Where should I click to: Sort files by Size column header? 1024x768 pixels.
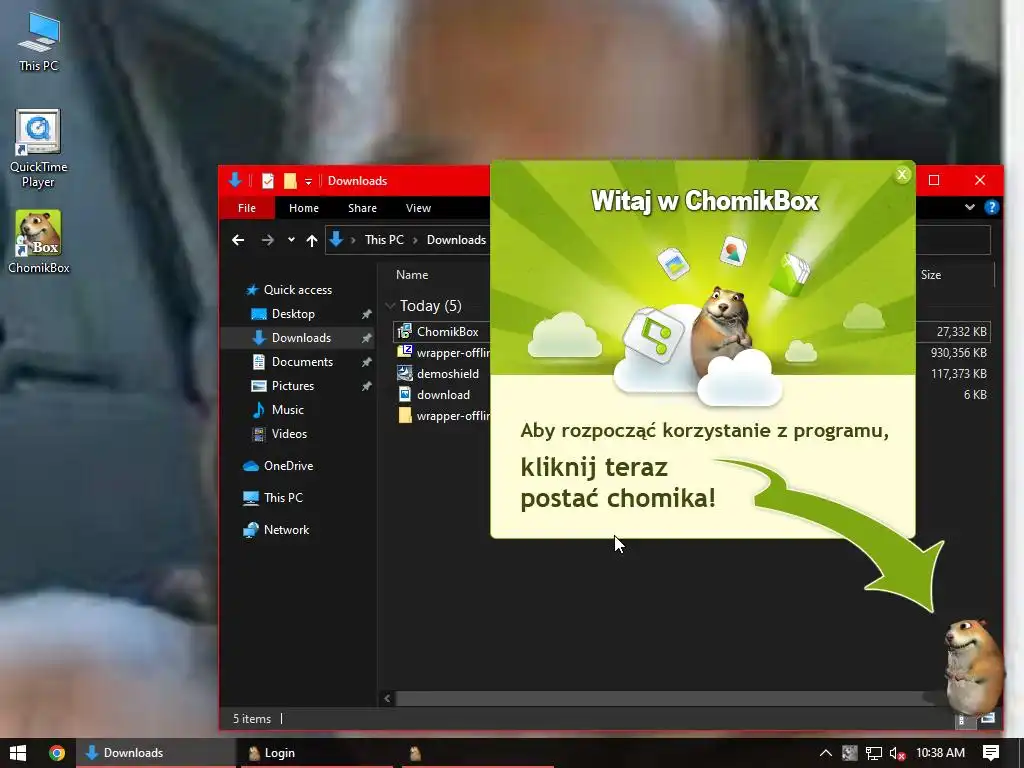coord(931,275)
